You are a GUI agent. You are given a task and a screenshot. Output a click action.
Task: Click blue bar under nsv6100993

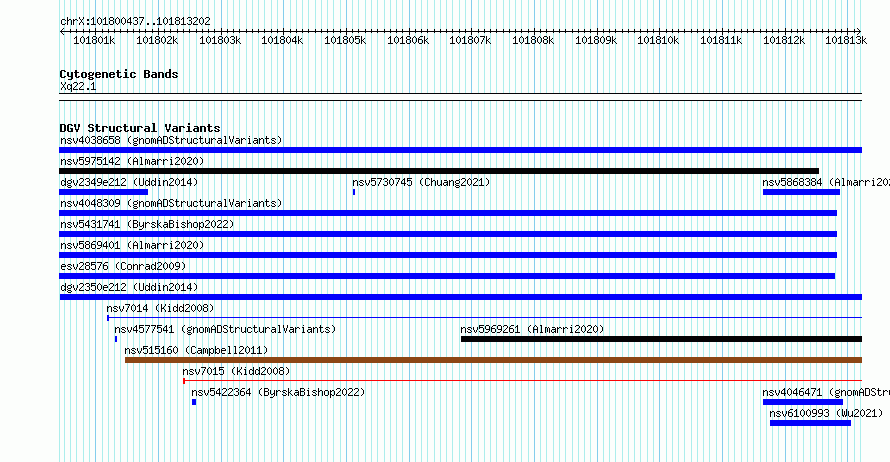[x=810, y=423]
